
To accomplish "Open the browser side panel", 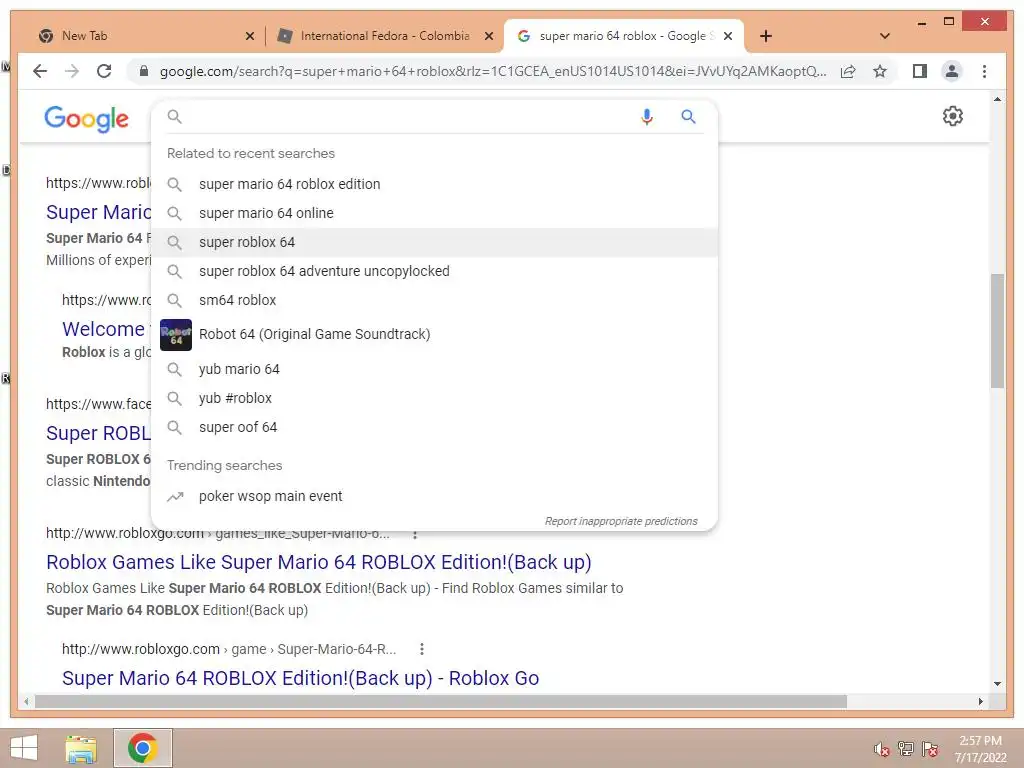I will click(x=920, y=71).
